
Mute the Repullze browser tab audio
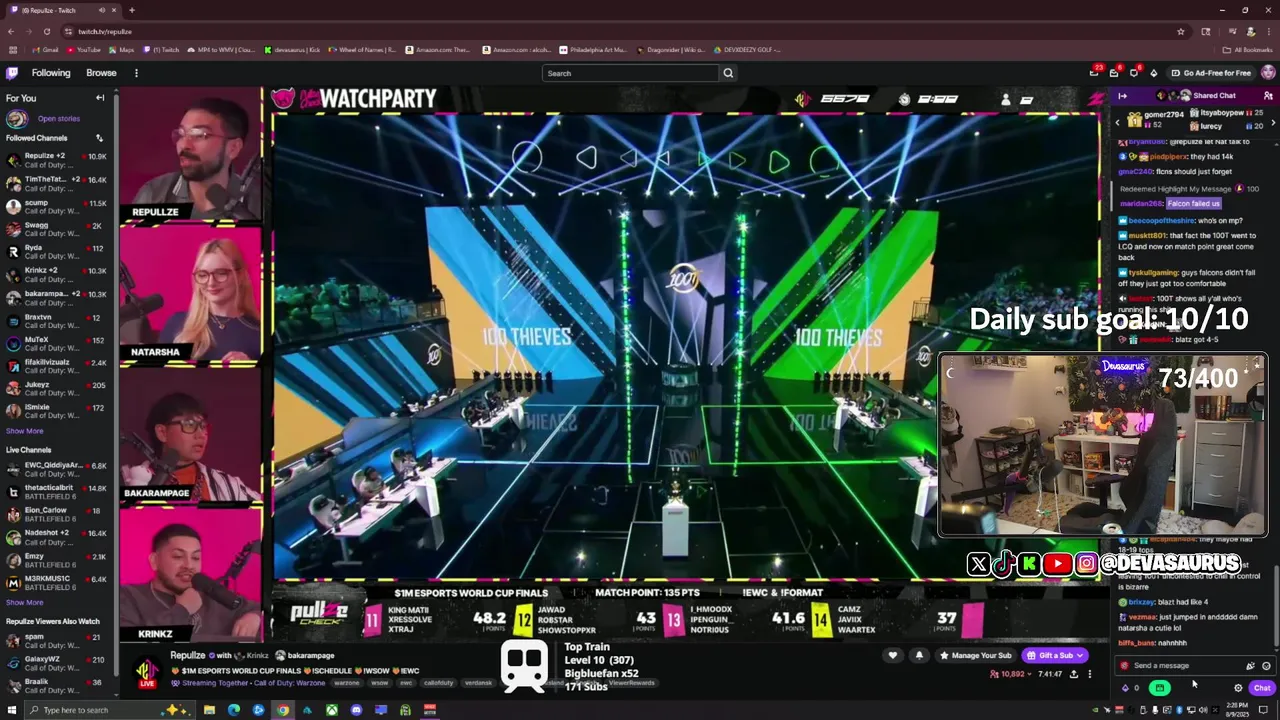coord(103,10)
